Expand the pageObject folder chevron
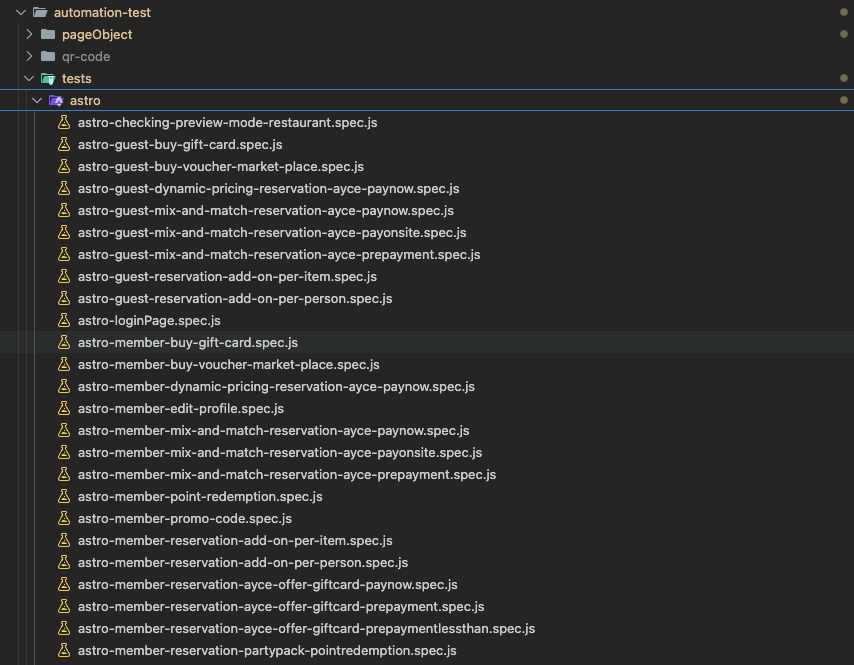854x665 pixels. click(x=29, y=35)
